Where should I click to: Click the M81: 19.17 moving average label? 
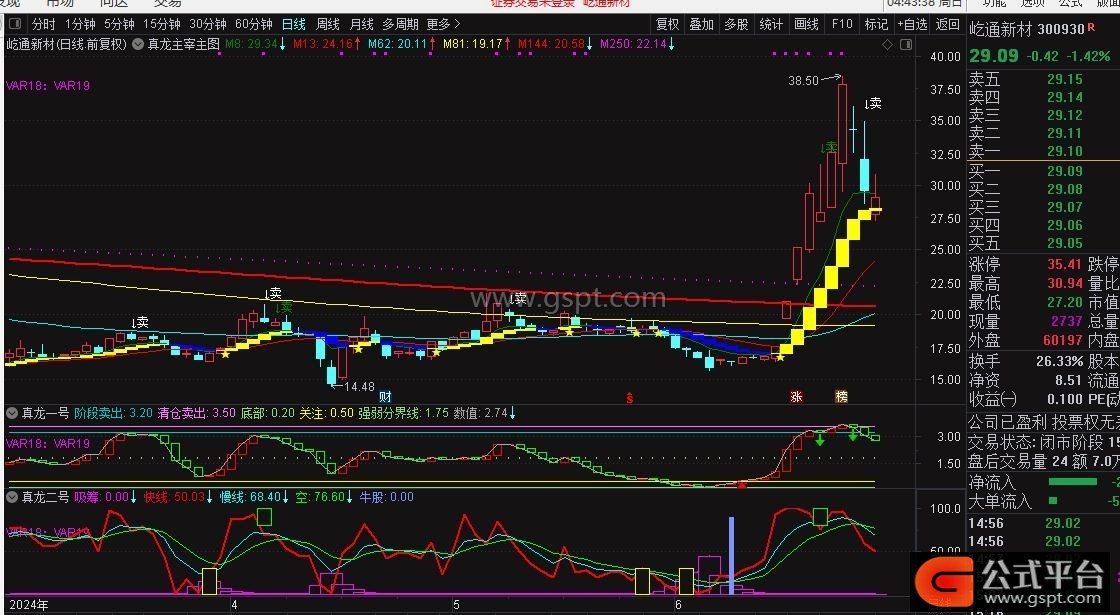coord(476,44)
